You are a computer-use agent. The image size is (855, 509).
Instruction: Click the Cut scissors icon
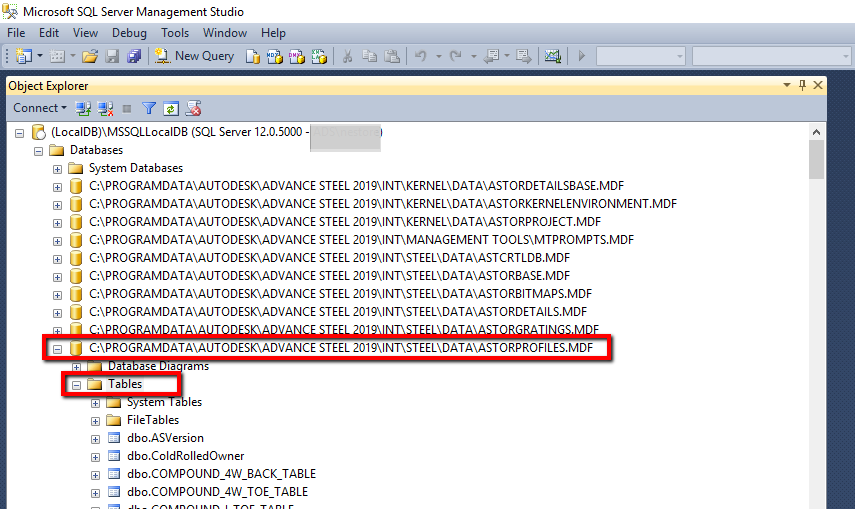click(347, 56)
